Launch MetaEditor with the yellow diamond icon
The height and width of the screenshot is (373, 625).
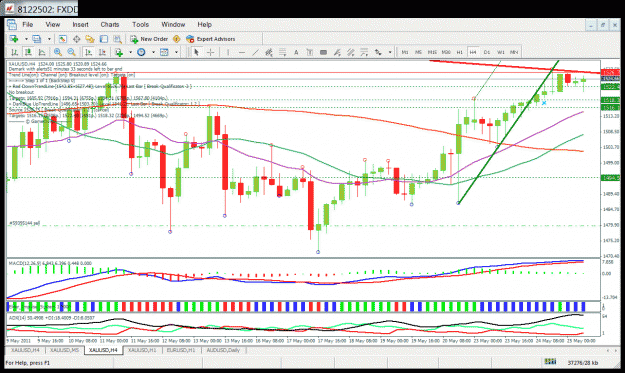tap(177, 39)
